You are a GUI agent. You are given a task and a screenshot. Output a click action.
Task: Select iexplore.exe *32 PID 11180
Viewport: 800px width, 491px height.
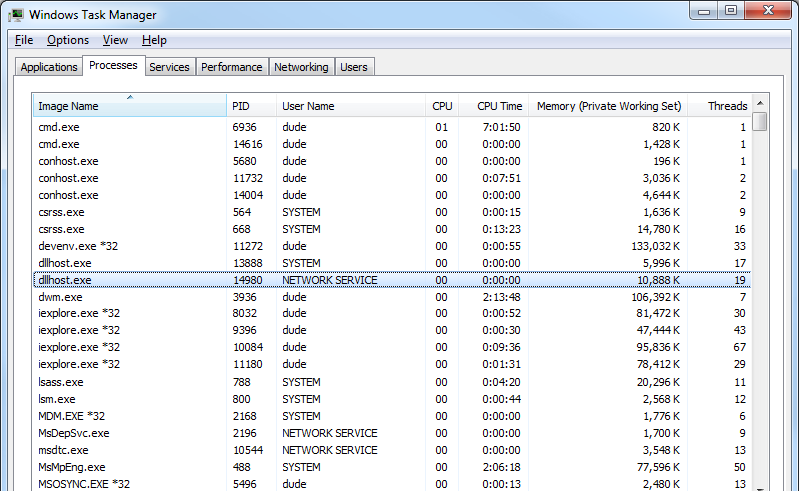(392, 364)
